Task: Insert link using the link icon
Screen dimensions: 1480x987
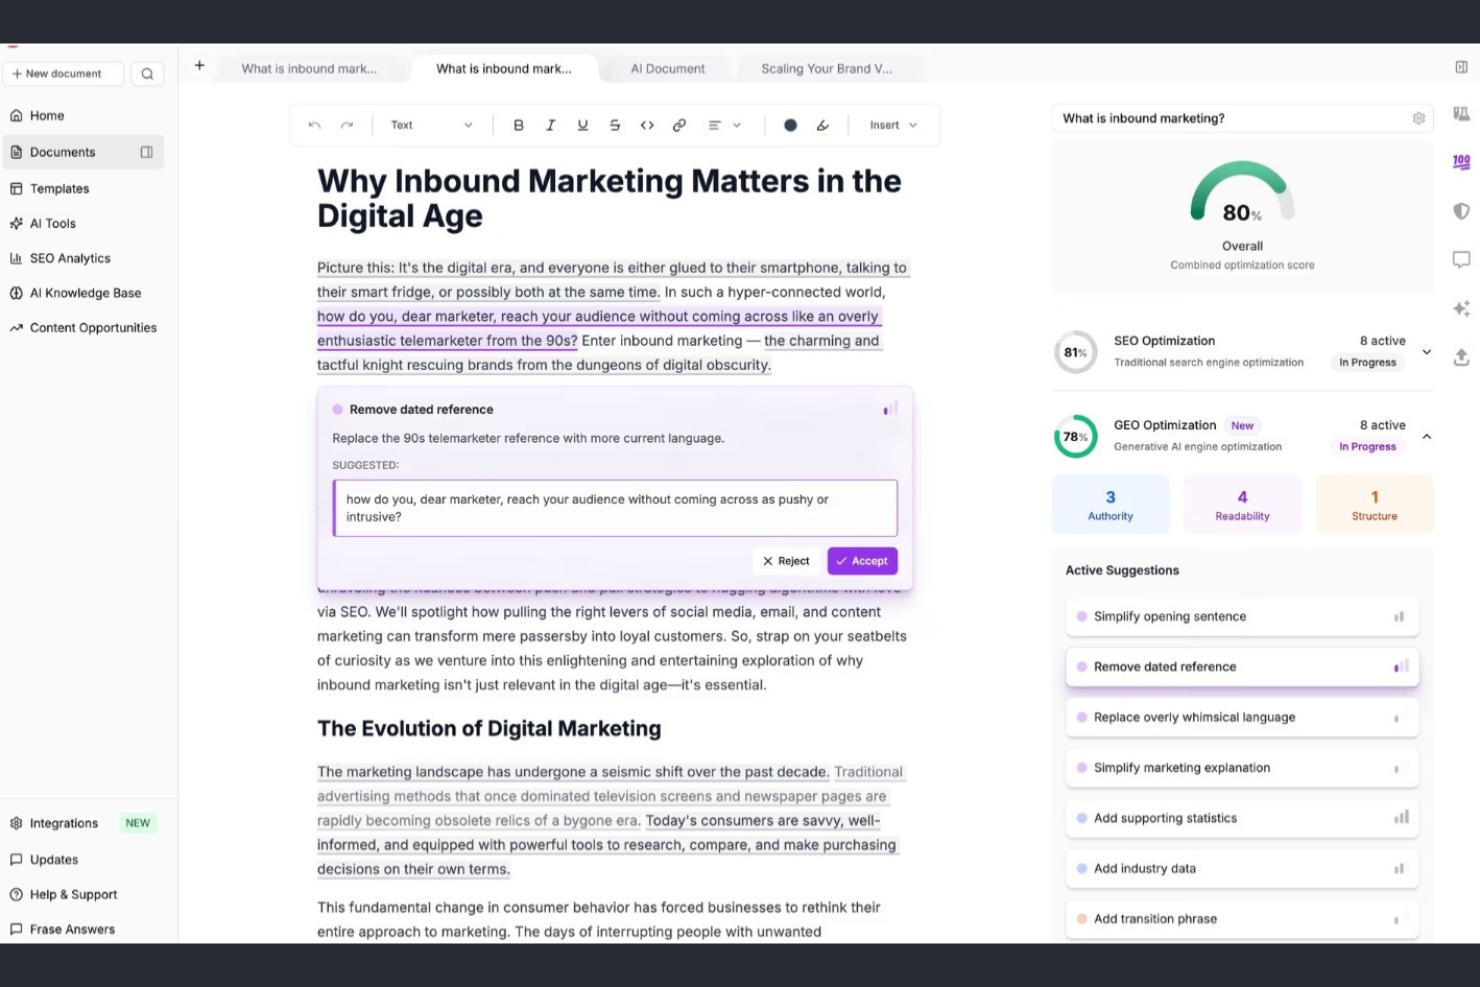Action: click(x=679, y=125)
